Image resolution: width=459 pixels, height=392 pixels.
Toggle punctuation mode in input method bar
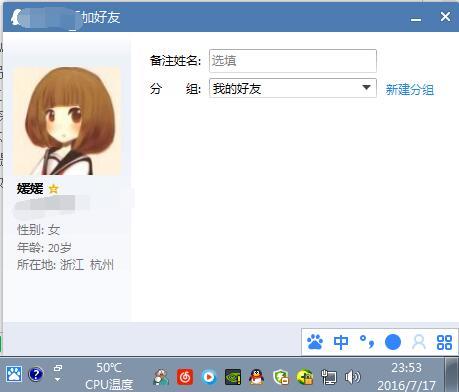point(367,342)
